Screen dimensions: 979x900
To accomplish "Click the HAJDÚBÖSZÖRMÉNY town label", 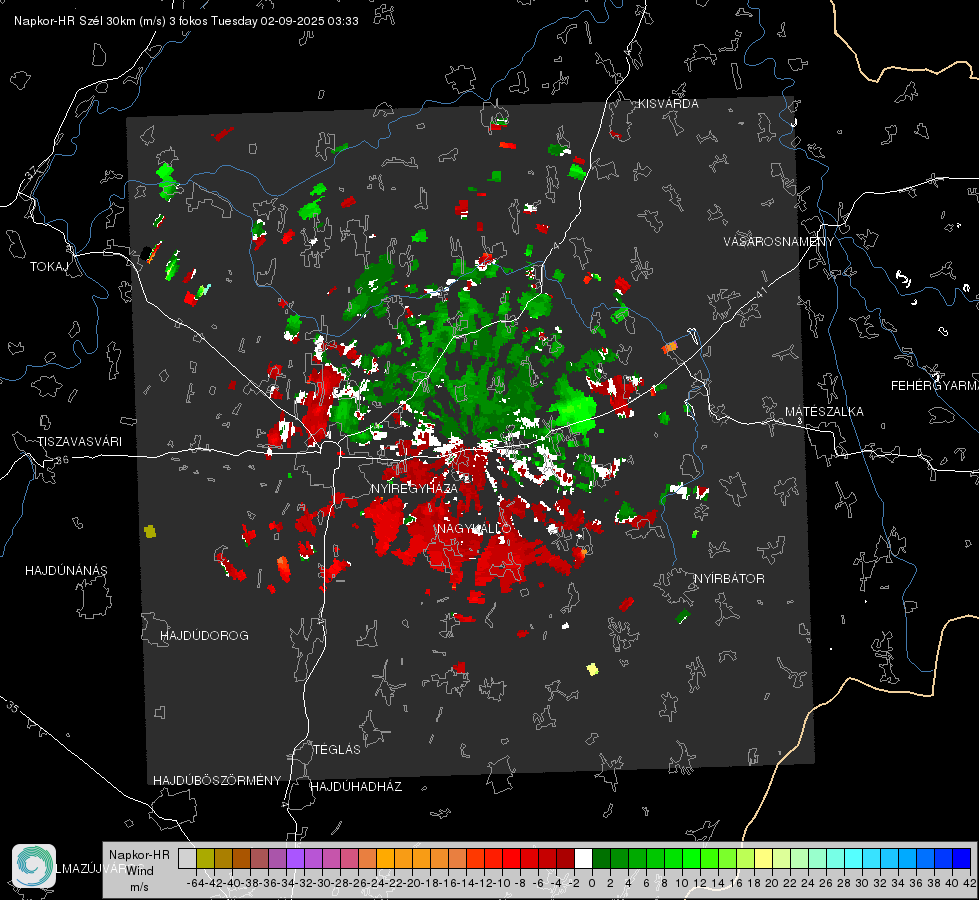I will click(217, 780).
